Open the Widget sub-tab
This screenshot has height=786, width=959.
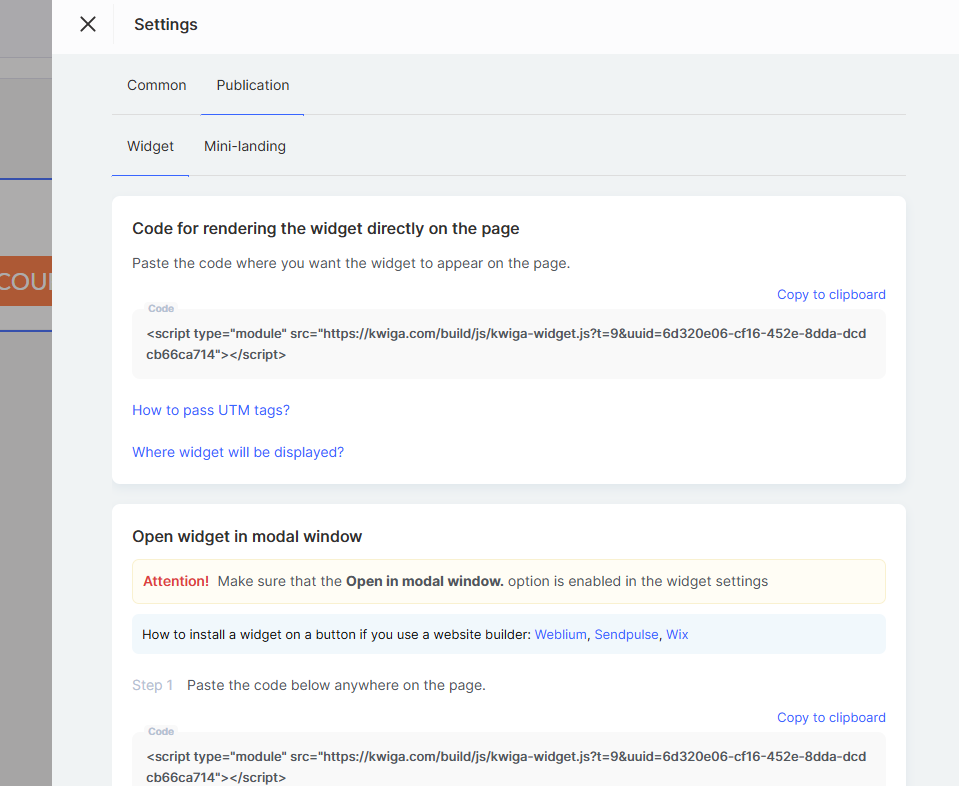pyautogui.click(x=150, y=146)
